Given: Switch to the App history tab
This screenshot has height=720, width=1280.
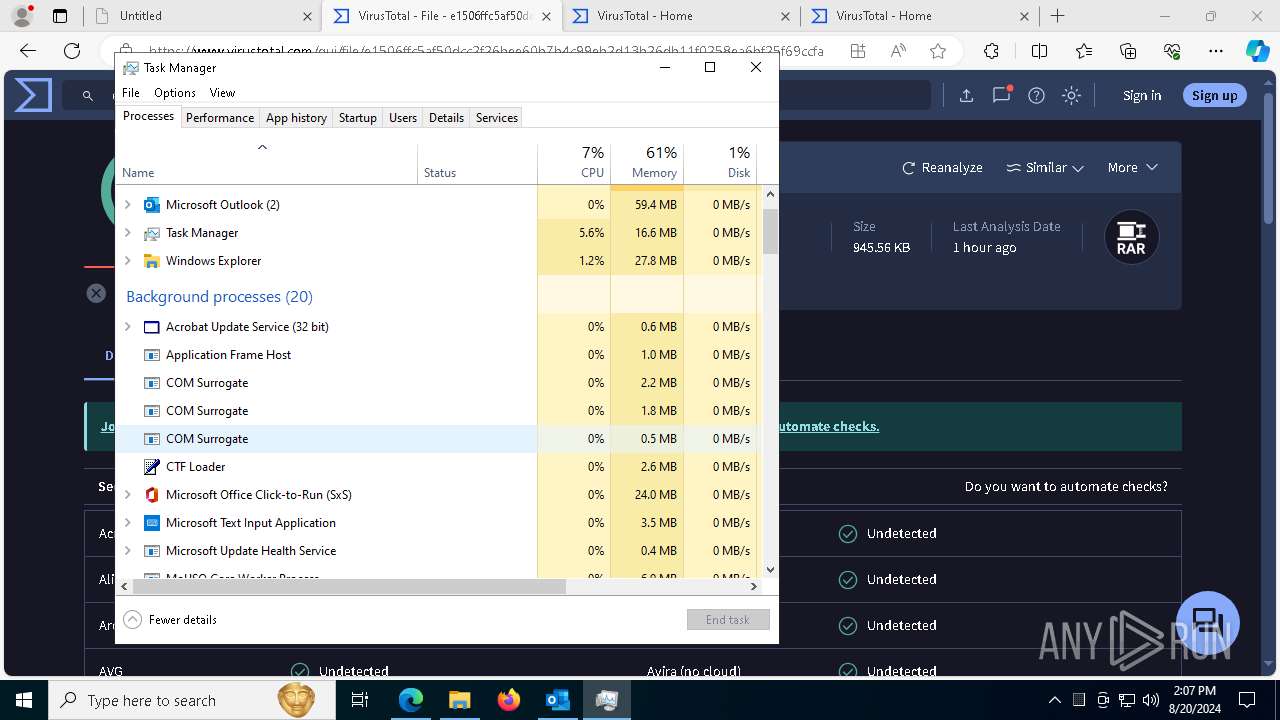Looking at the screenshot, I should (x=296, y=118).
